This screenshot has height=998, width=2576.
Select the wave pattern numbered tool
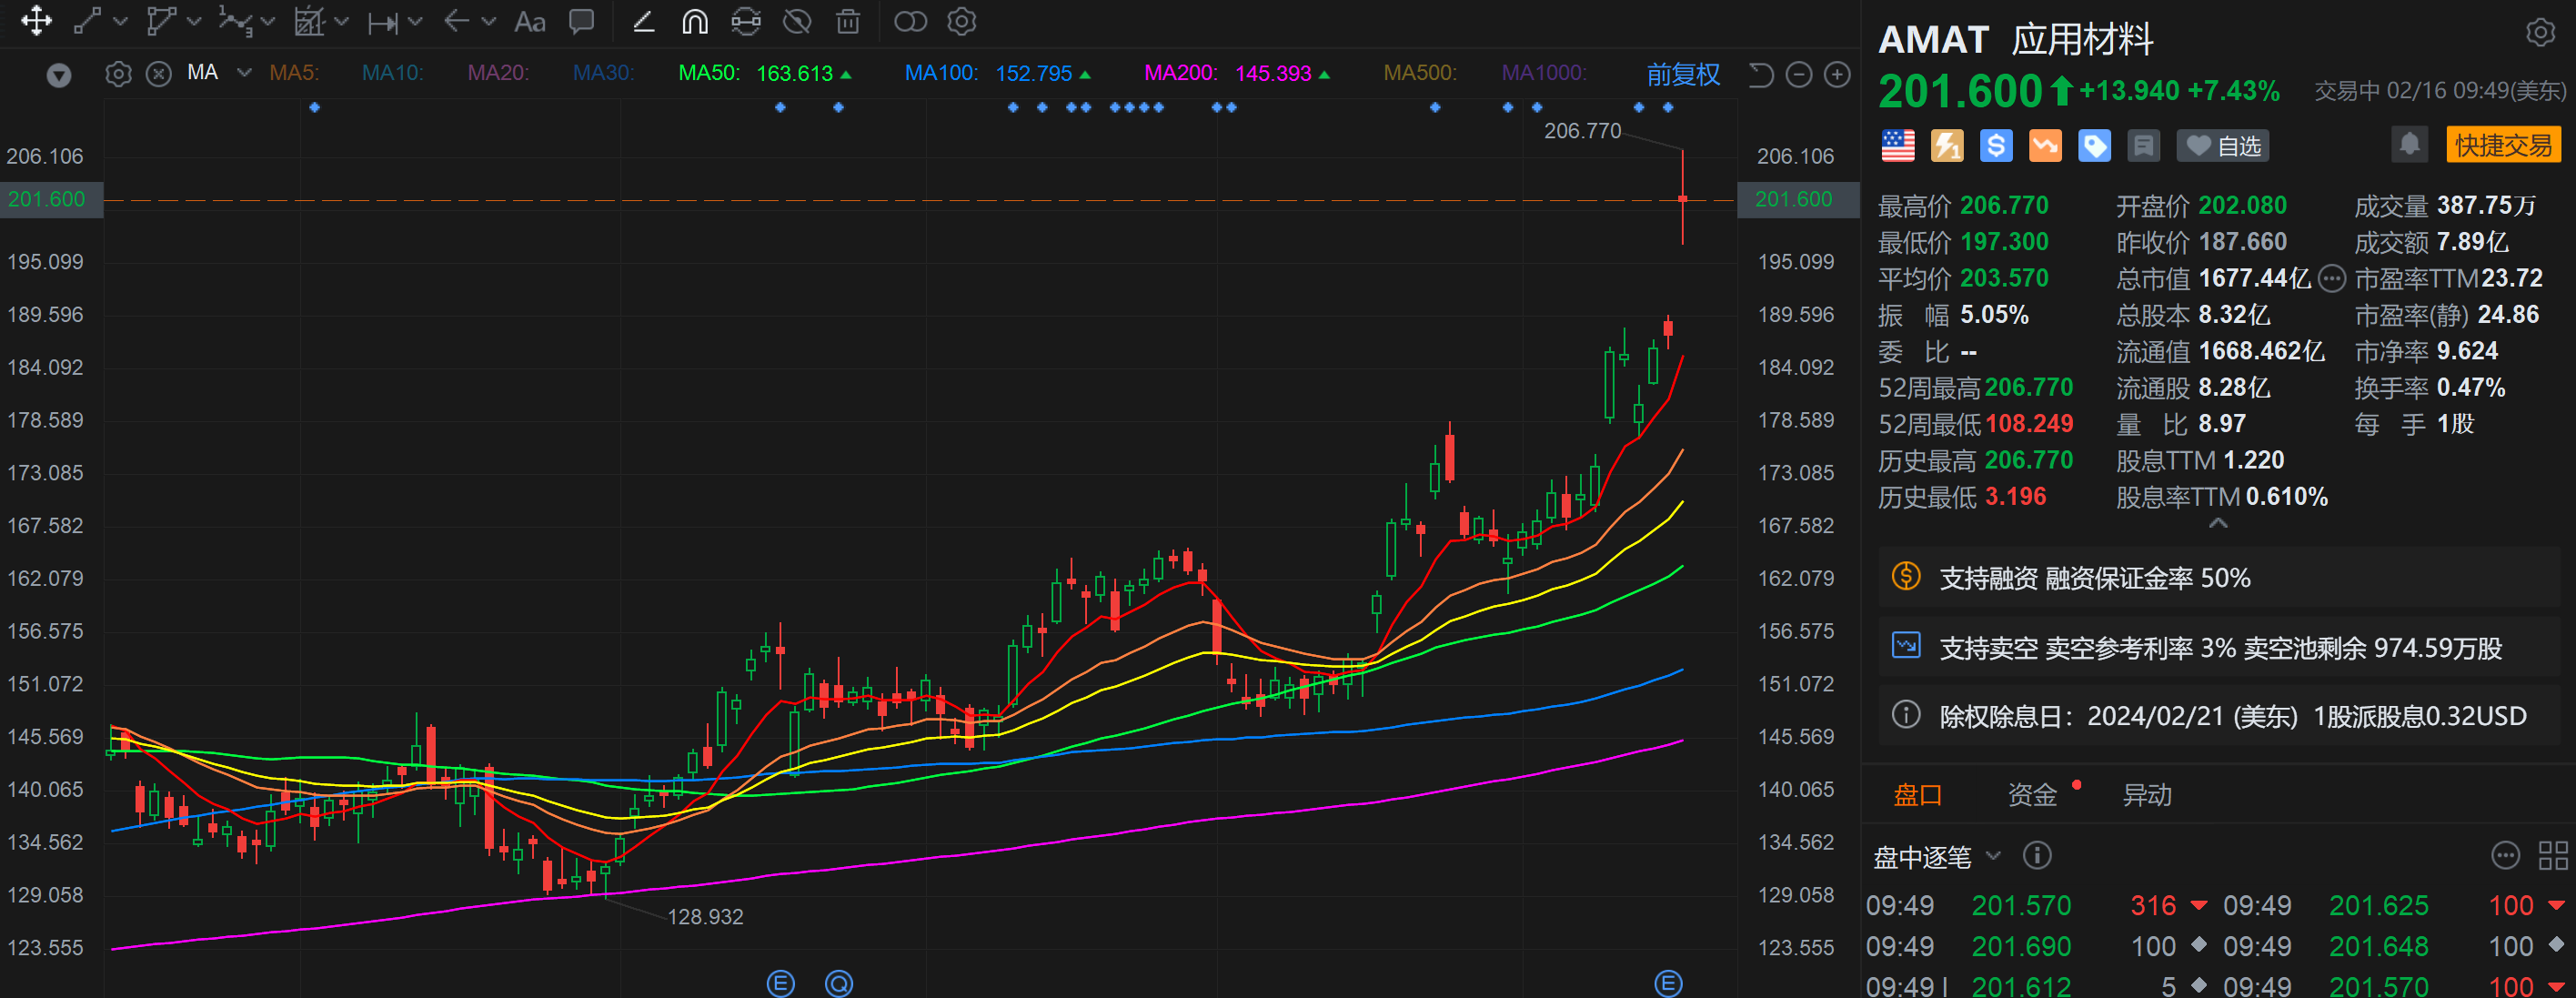235,21
